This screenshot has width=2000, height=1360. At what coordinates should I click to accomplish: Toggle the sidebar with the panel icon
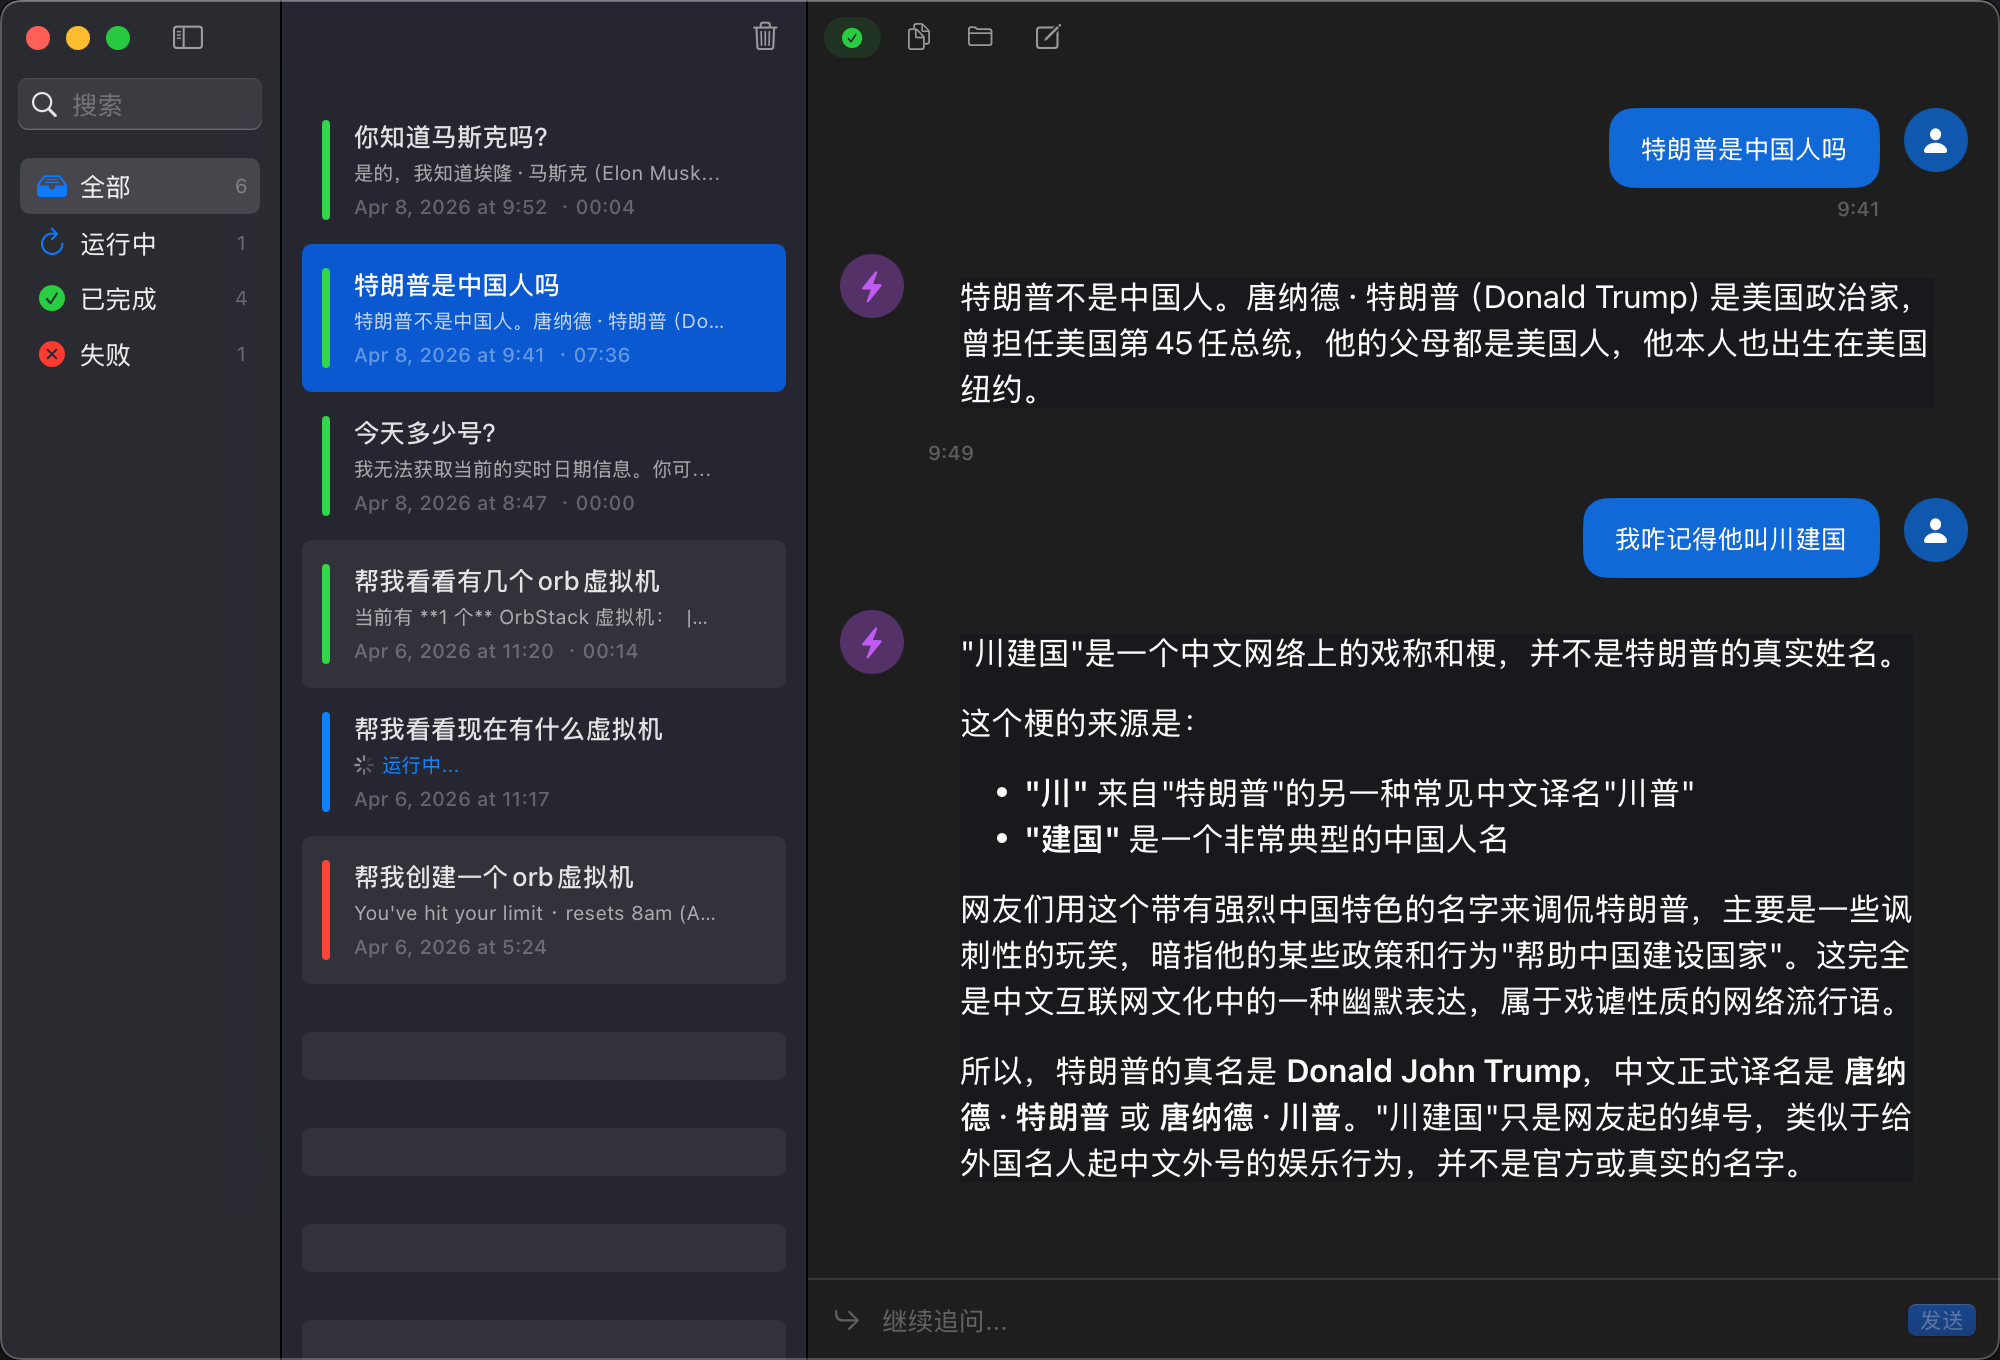(x=187, y=37)
